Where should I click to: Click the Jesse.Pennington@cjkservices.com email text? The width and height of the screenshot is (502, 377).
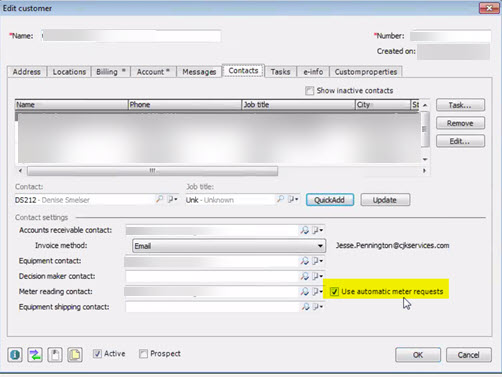[x=393, y=246]
